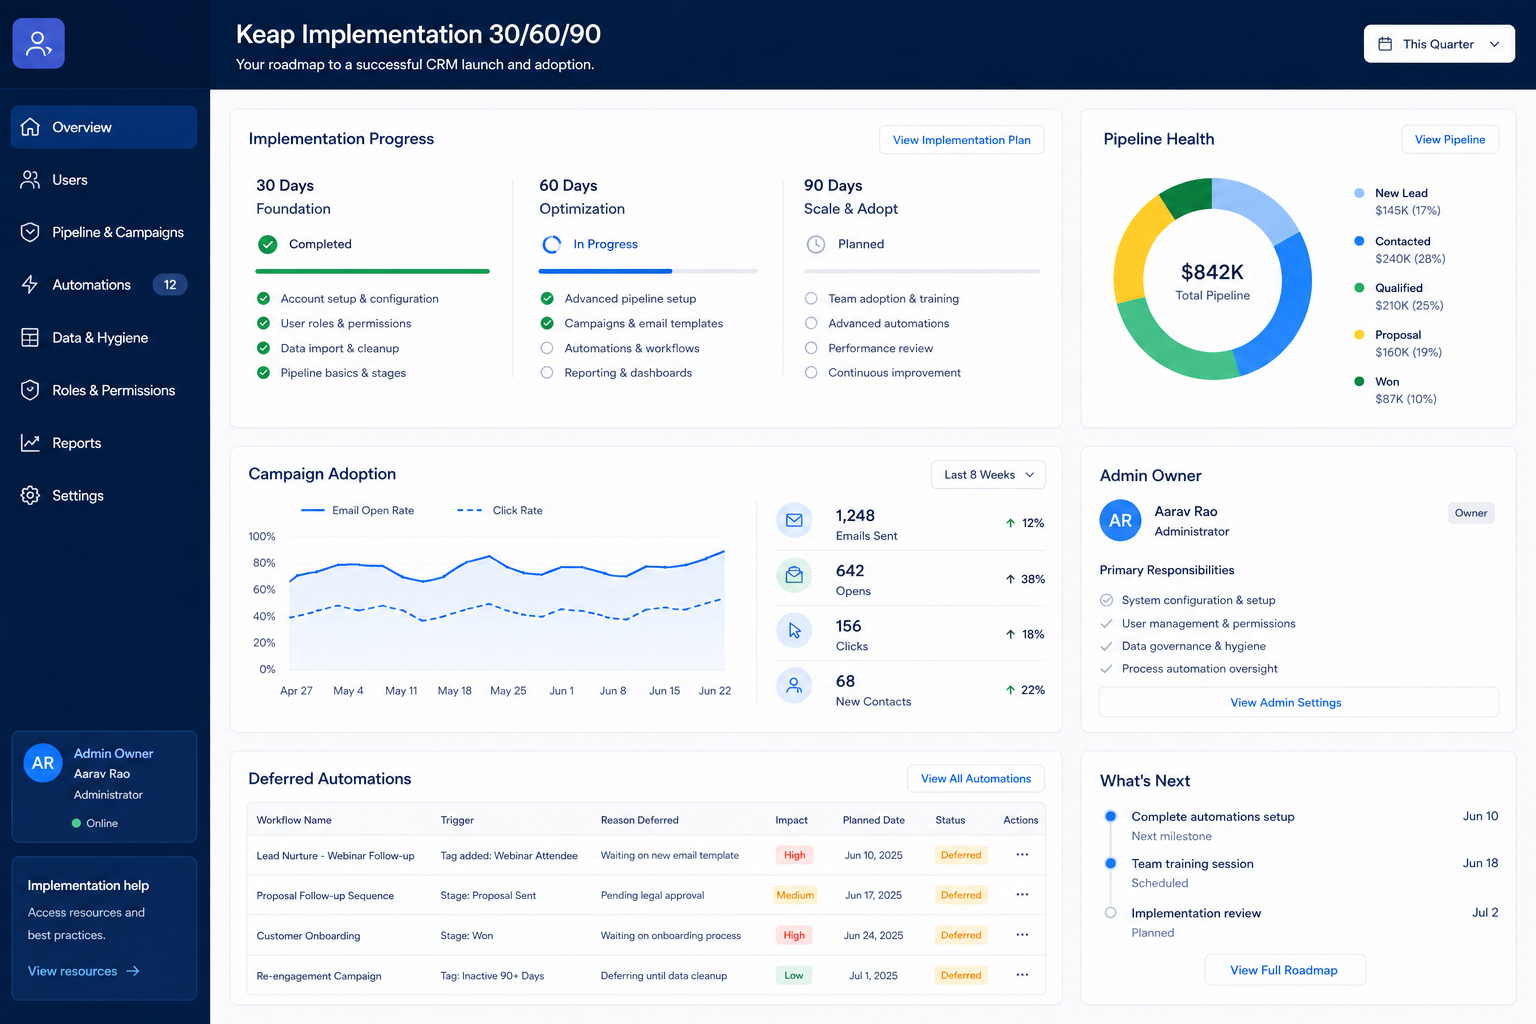Click the Owner badge beside Aarav Rao
This screenshot has width=1536, height=1024.
pyautogui.click(x=1471, y=513)
